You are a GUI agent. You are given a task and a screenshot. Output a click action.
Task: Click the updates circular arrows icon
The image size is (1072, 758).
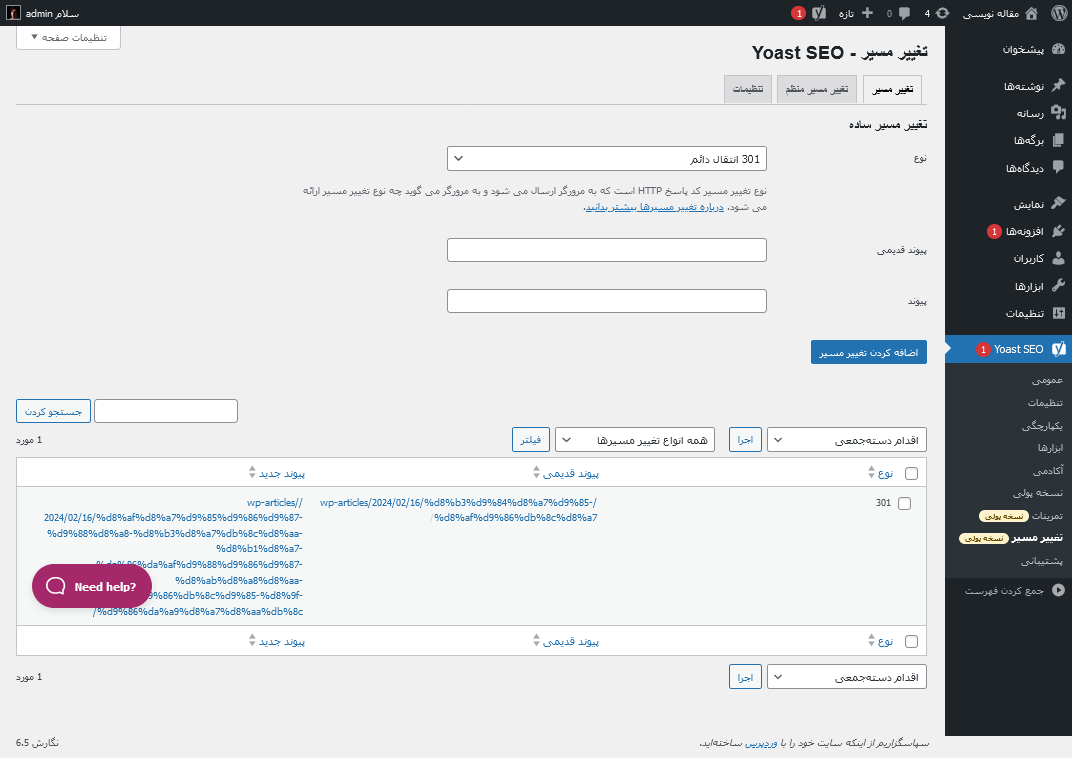(943, 13)
